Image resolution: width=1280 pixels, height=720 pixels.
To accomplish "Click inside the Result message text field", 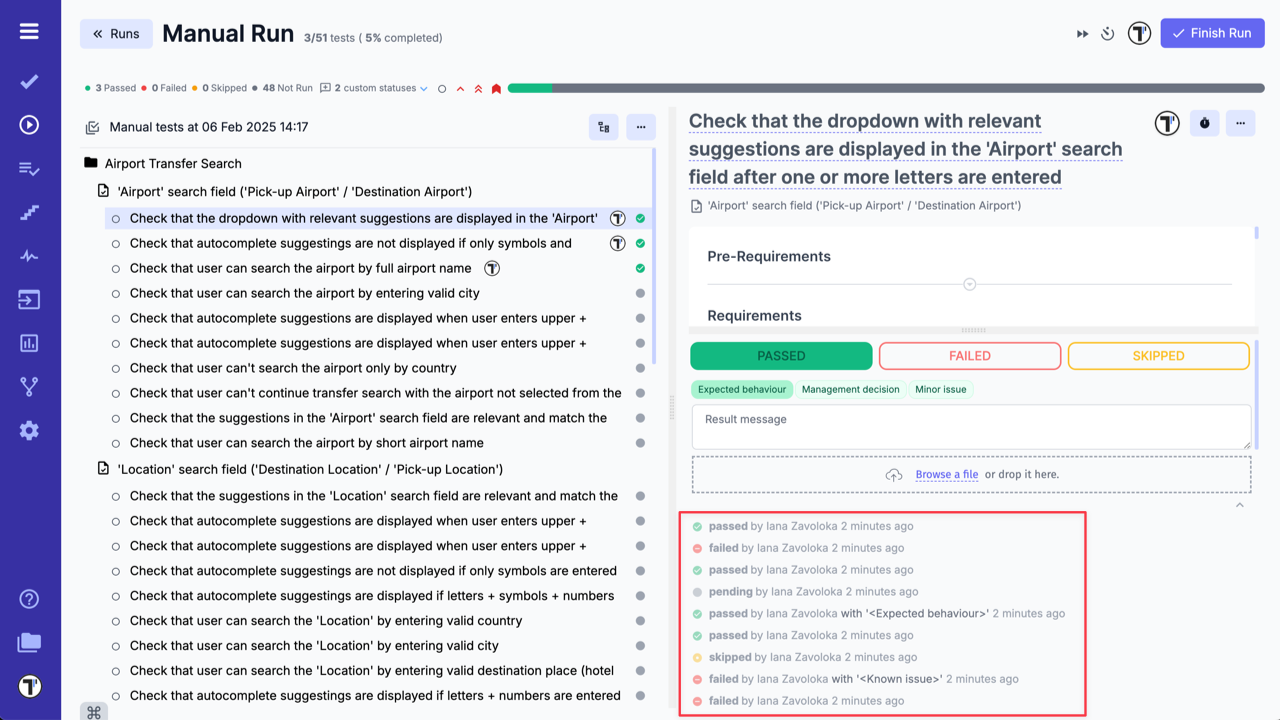I will point(969,427).
